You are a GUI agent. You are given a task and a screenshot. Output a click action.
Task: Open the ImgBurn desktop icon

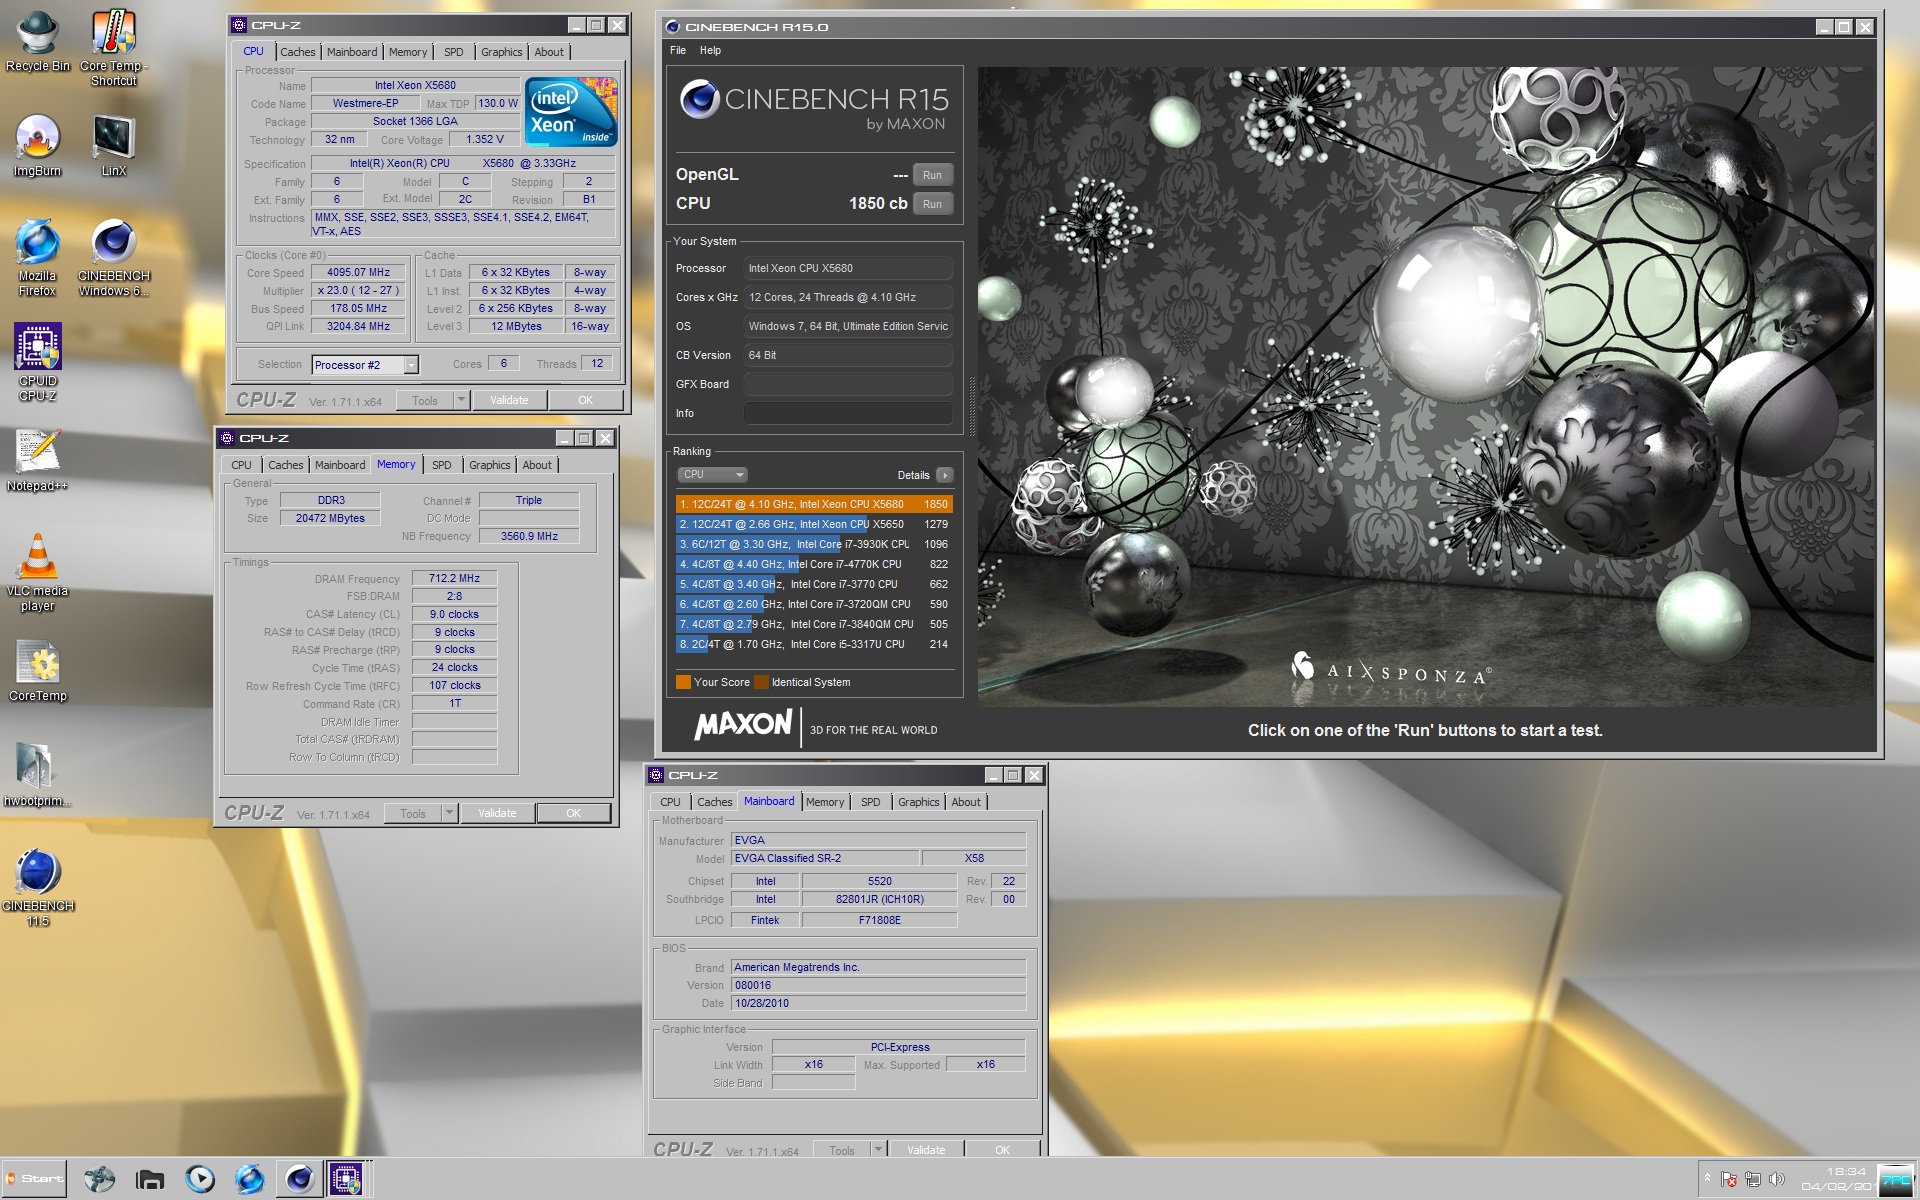pyautogui.click(x=38, y=145)
